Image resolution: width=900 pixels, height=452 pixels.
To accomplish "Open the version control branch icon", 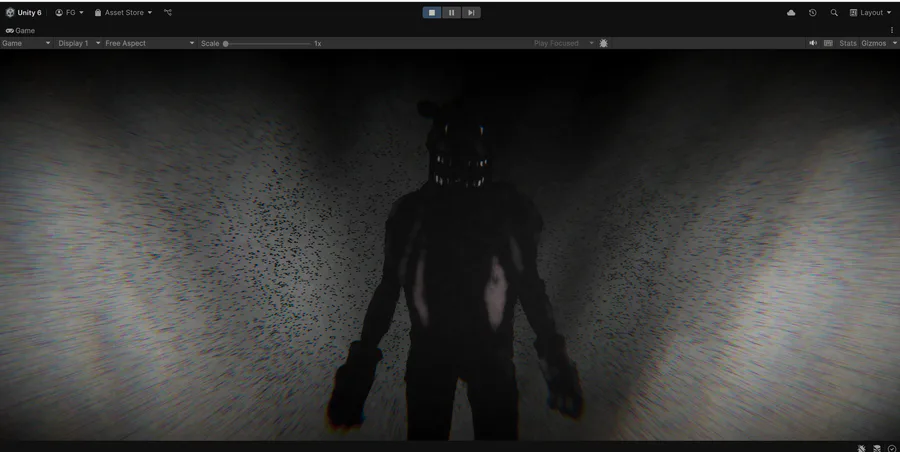I will point(168,13).
